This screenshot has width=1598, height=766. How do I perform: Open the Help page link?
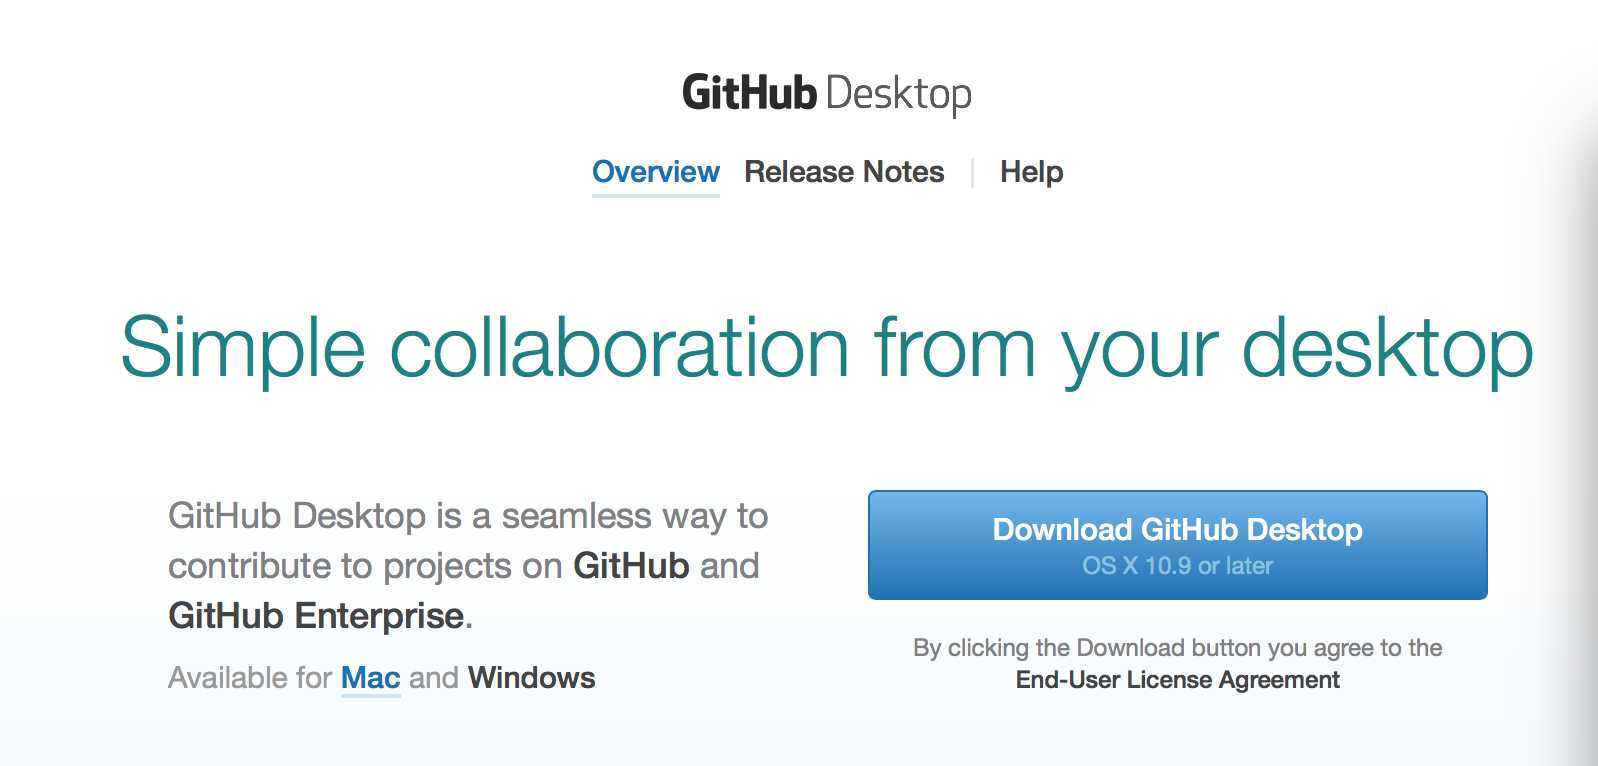click(x=1031, y=172)
